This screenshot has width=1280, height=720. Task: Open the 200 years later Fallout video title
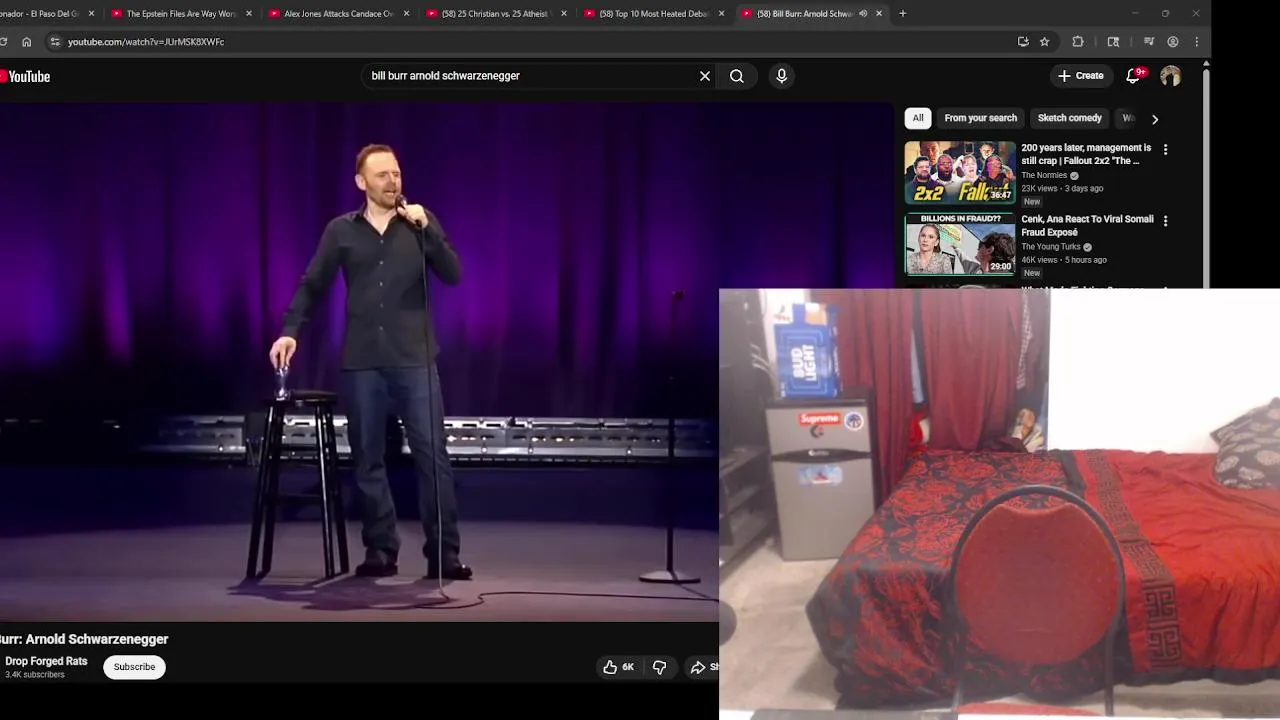click(x=1086, y=154)
